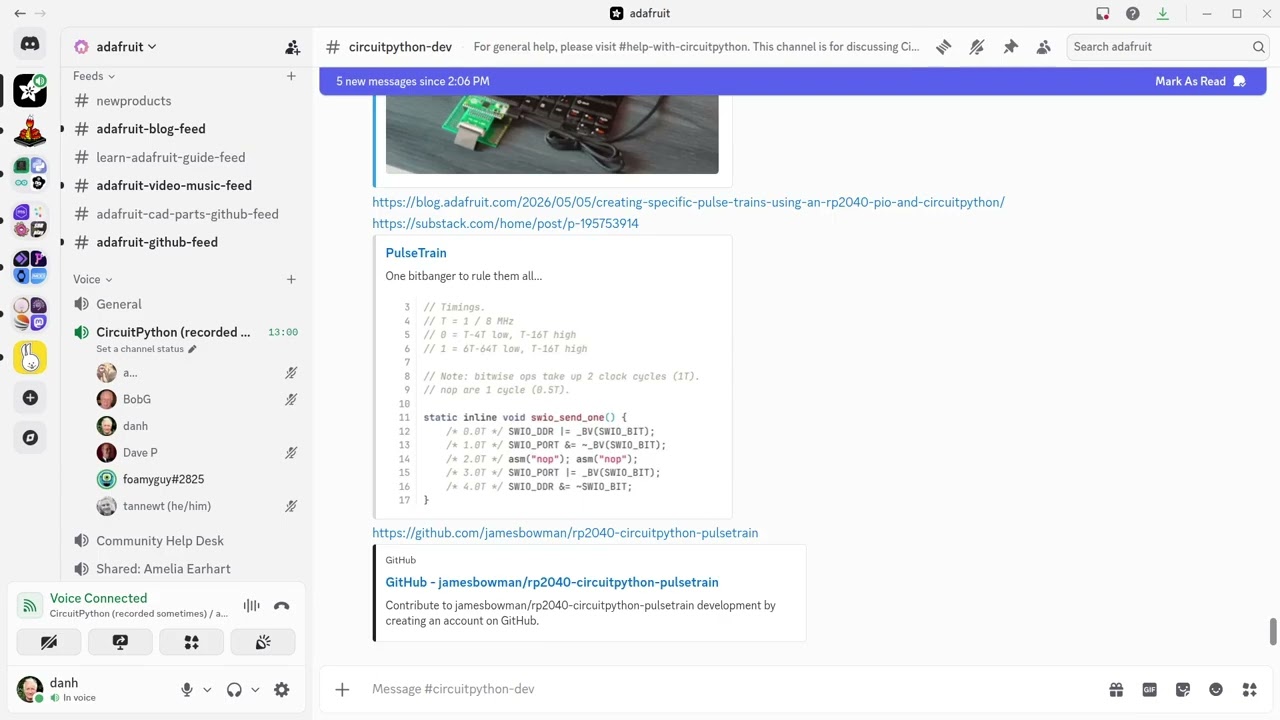Click the keyboard photo thumbnail
Image resolution: width=1280 pixels, height=720 pixels.
pyautogui.click(x=552, y=134)
